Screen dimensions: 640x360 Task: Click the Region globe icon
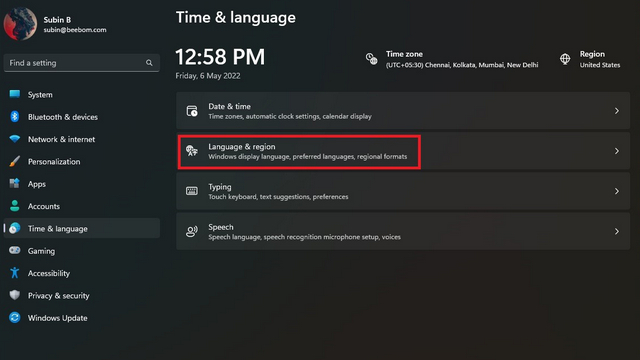[565, 59]
